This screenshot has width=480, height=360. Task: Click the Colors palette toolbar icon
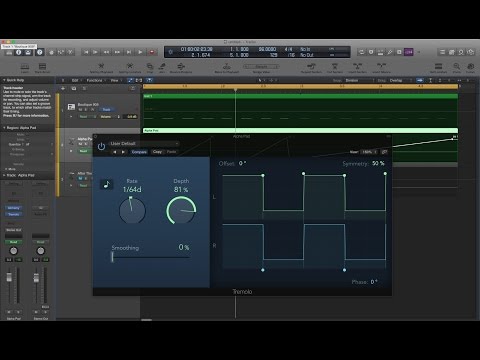470,68
